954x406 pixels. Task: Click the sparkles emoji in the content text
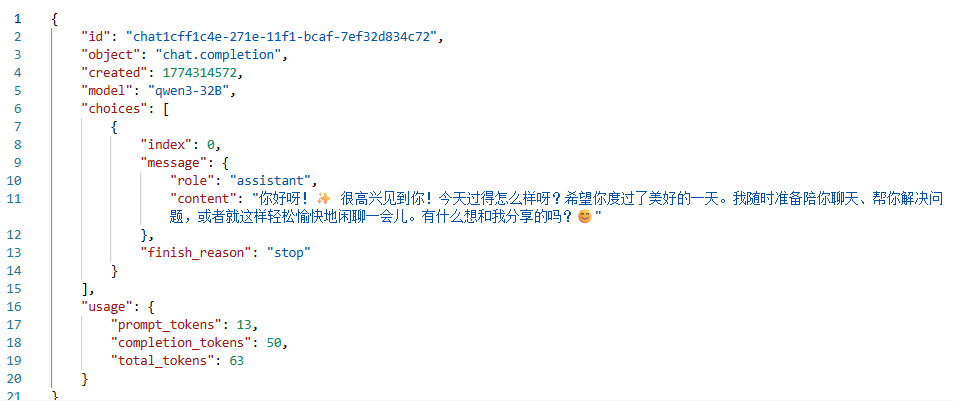[x=323, y=199]
